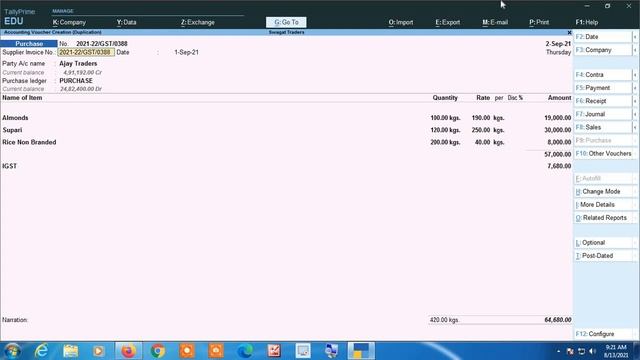Open F12: Configure settings
The image size is (640, 360).
[604, 334]
